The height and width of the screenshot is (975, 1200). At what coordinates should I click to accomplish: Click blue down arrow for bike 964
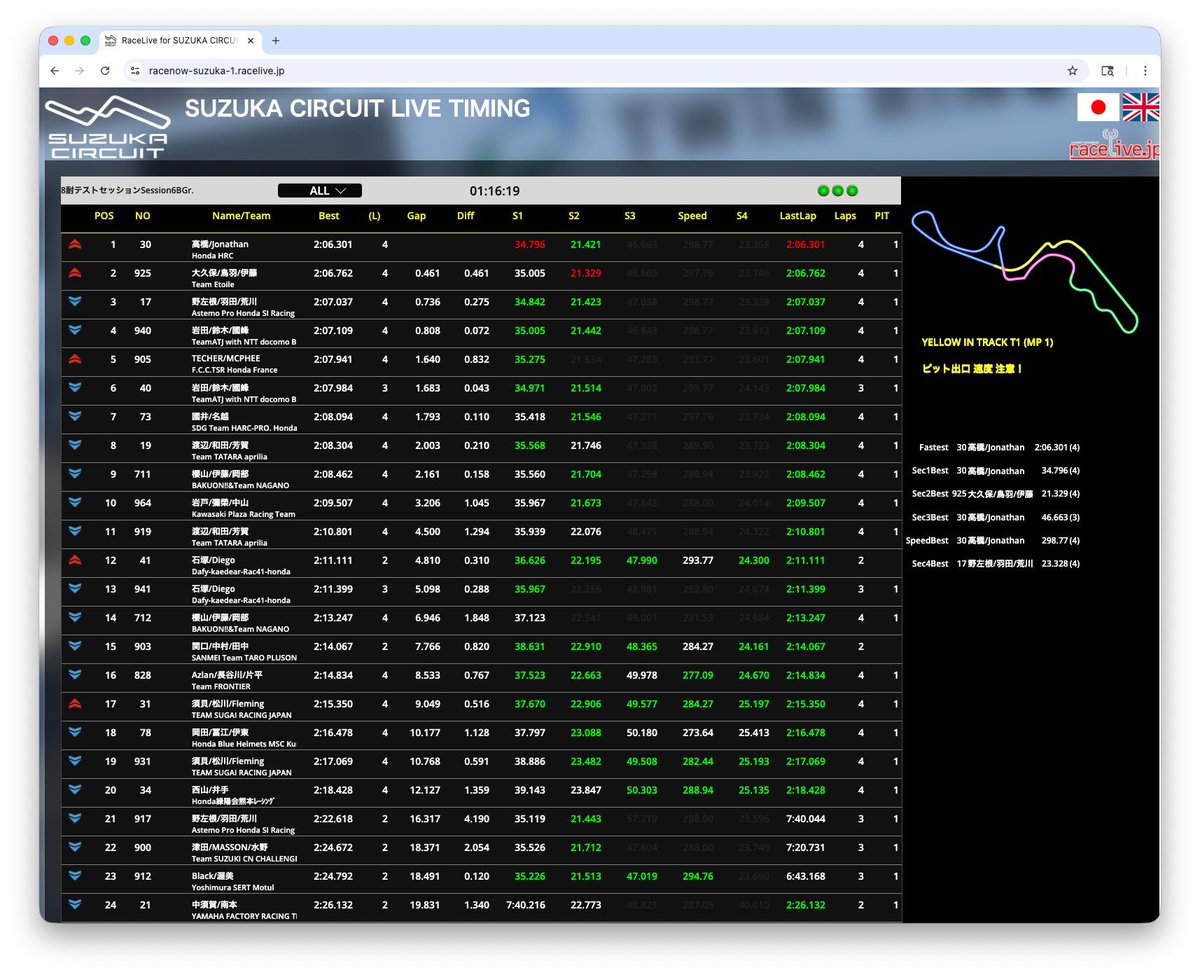(x=75, y=503)
